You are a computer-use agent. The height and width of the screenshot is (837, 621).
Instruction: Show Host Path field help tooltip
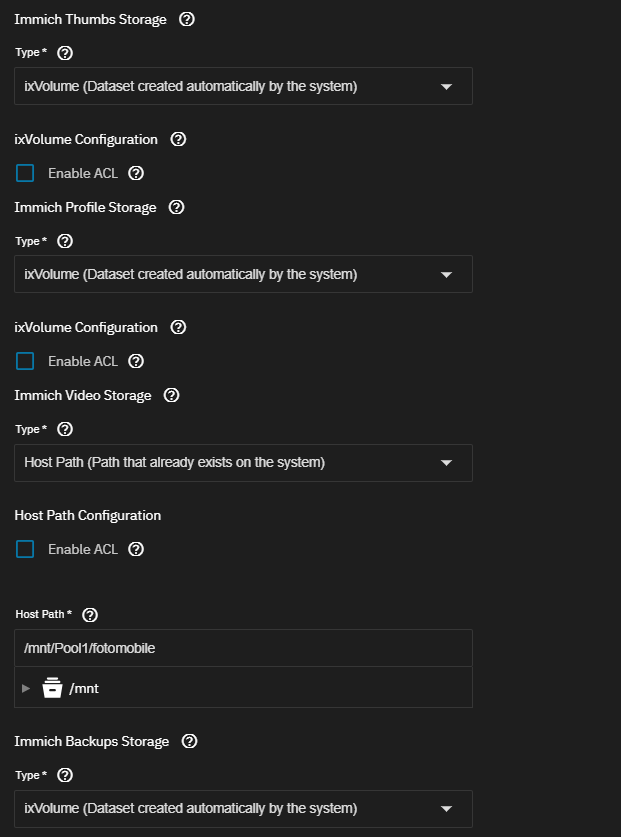[90, 614]
